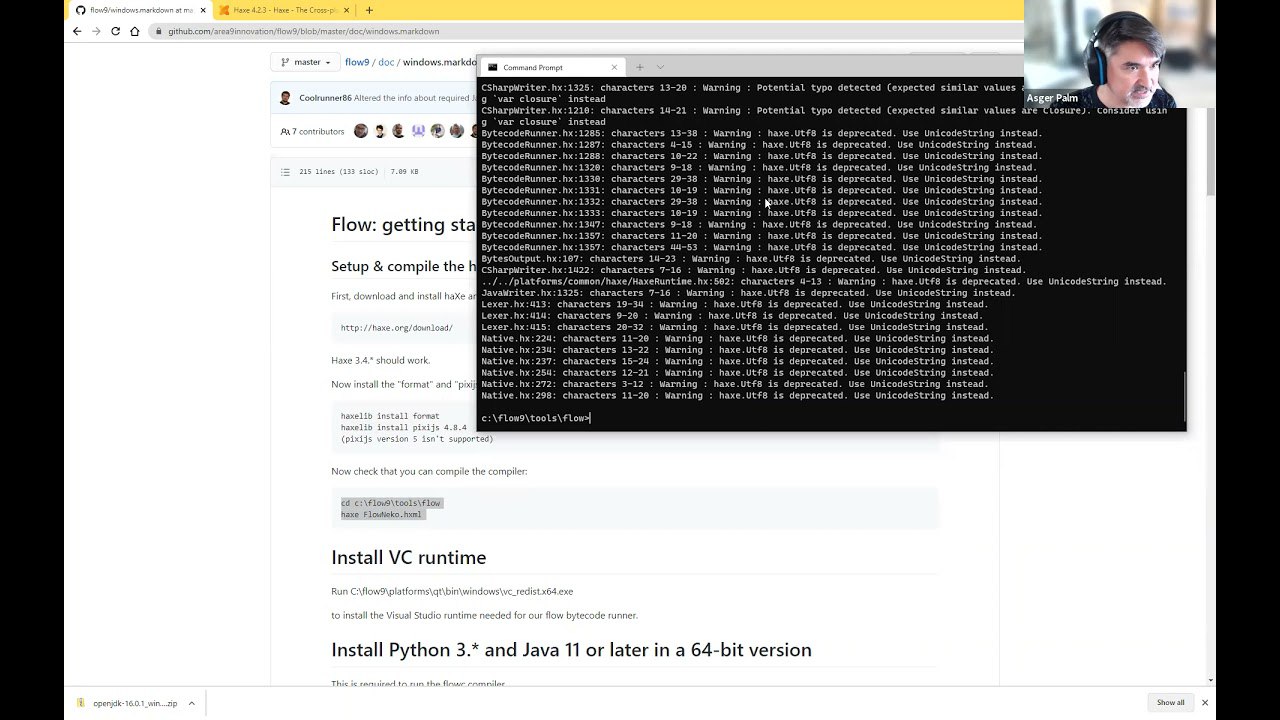Add new terminal tab
This screenshot has width=1280, height=720.
(x=640, y=67)
